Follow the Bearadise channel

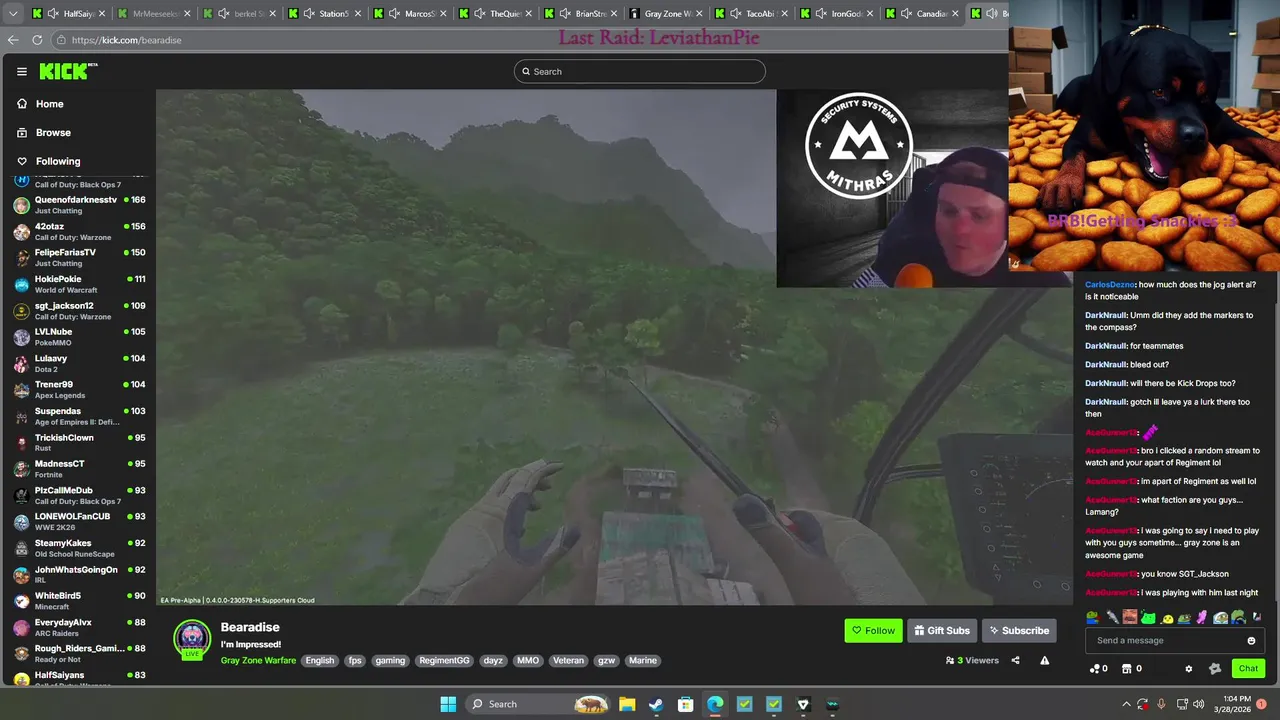pos(873,631)
